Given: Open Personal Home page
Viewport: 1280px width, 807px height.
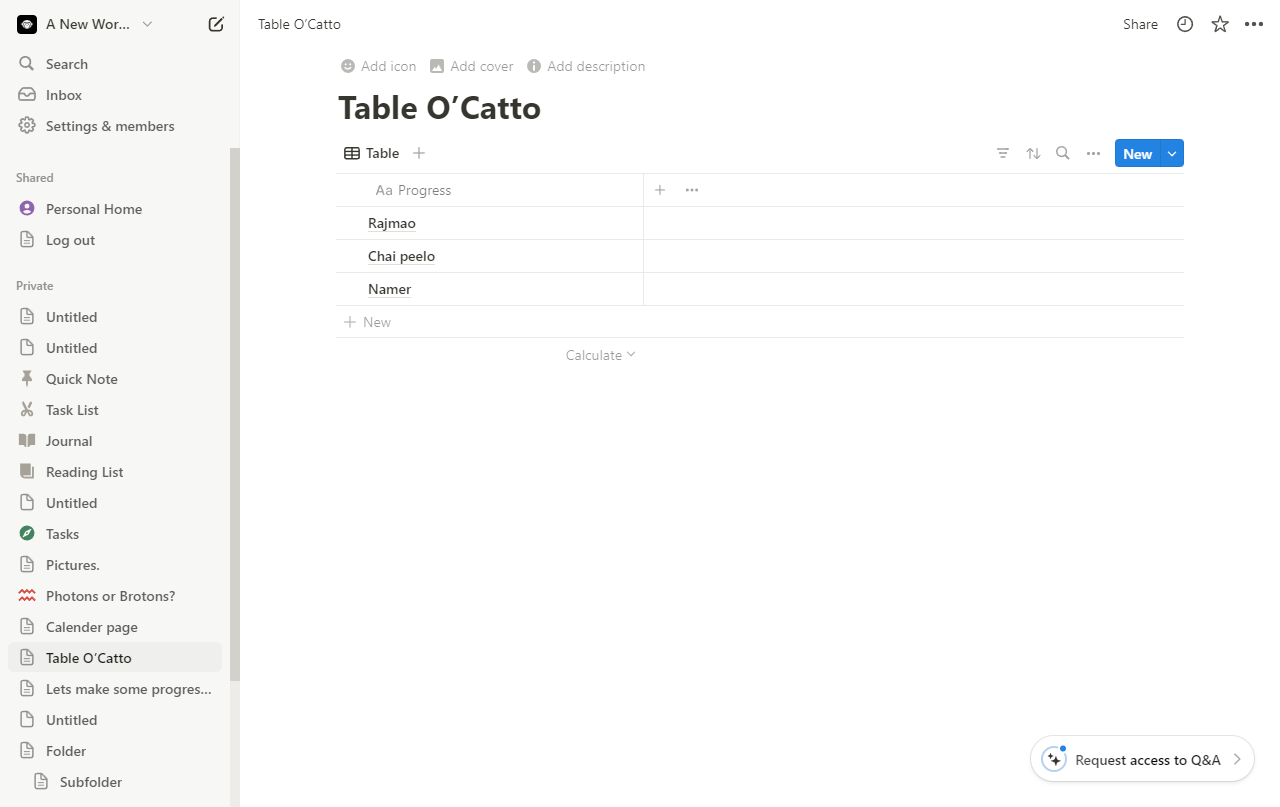Looking at the screenshot, I should pyautogui.click(x=115, y=209).
